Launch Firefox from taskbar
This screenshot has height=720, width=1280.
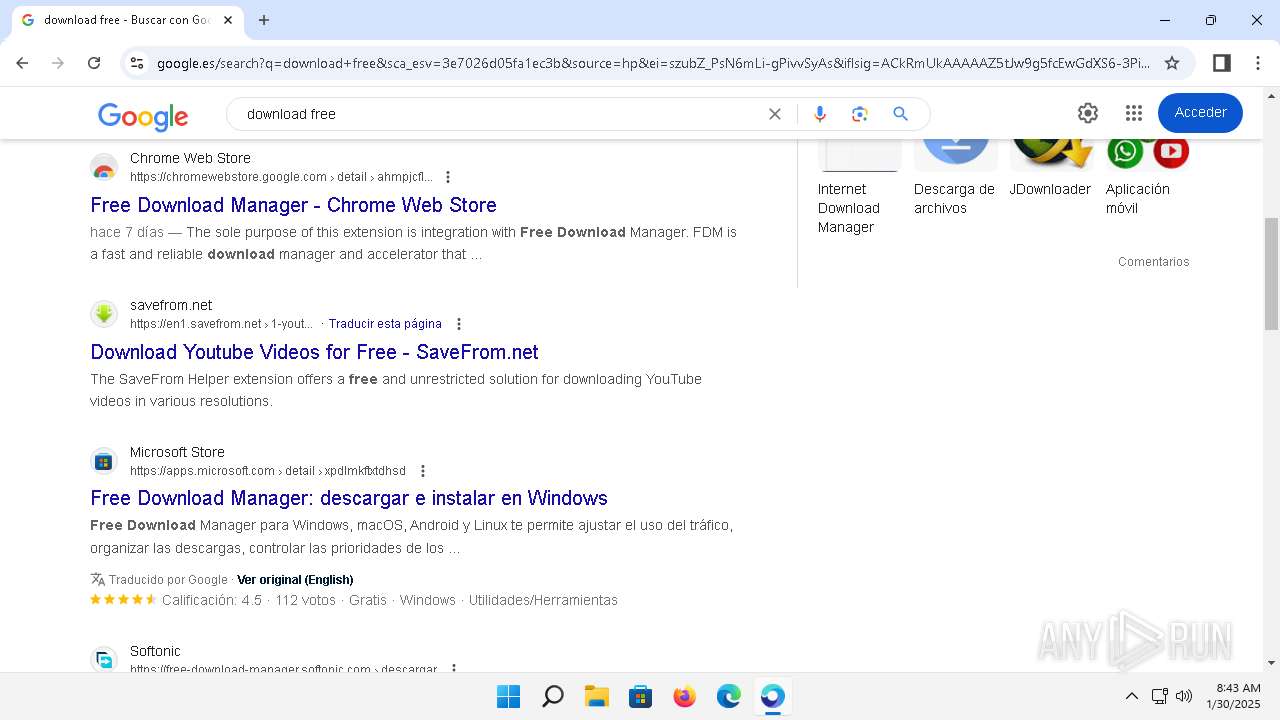click(684, 696)
